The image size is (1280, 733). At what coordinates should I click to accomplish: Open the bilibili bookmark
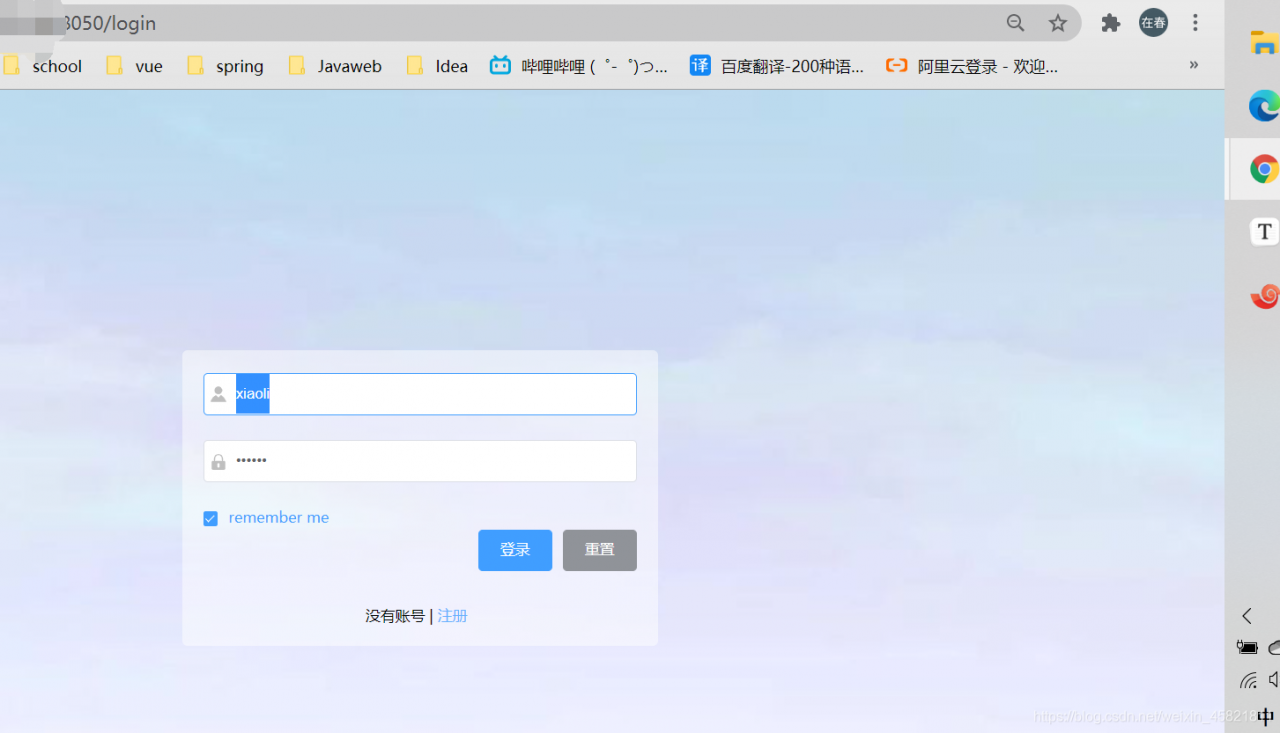pos(580,66)
